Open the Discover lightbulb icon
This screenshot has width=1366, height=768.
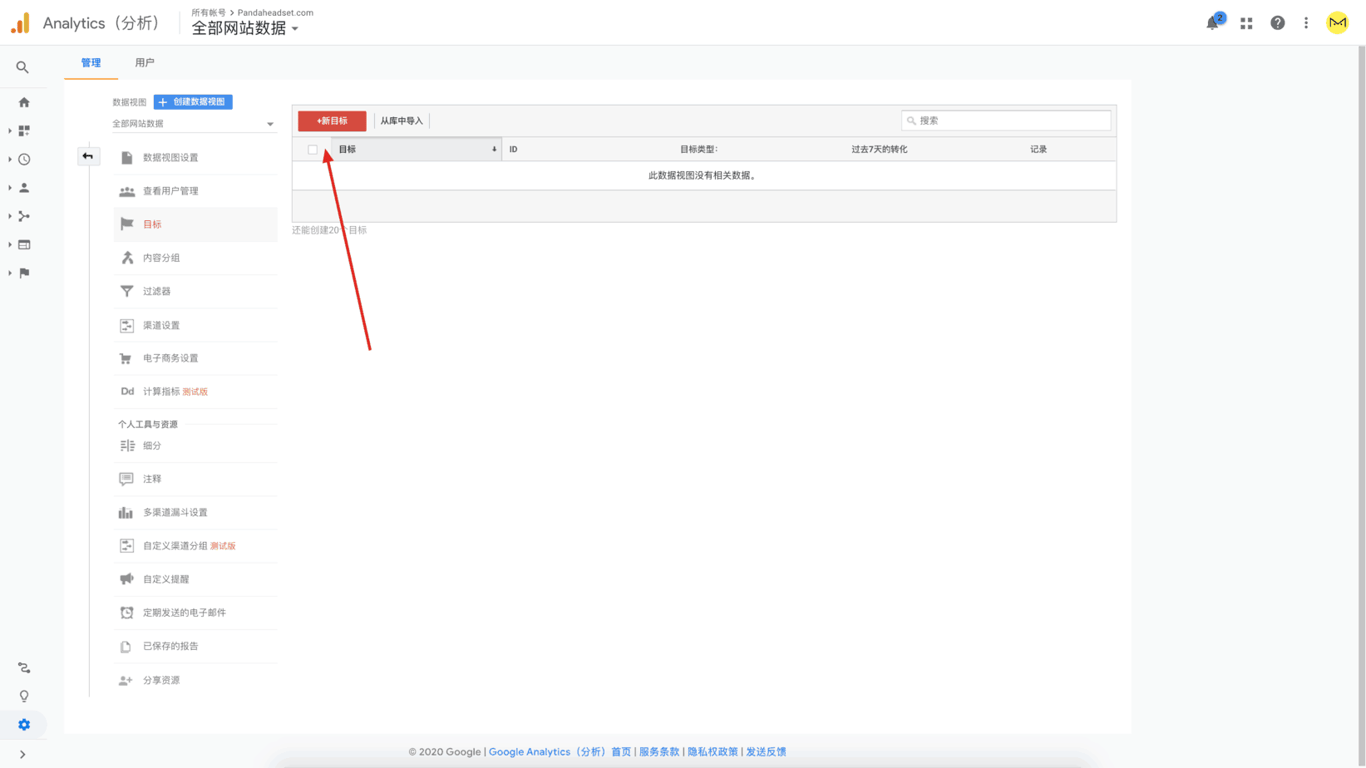coord(24,696)
